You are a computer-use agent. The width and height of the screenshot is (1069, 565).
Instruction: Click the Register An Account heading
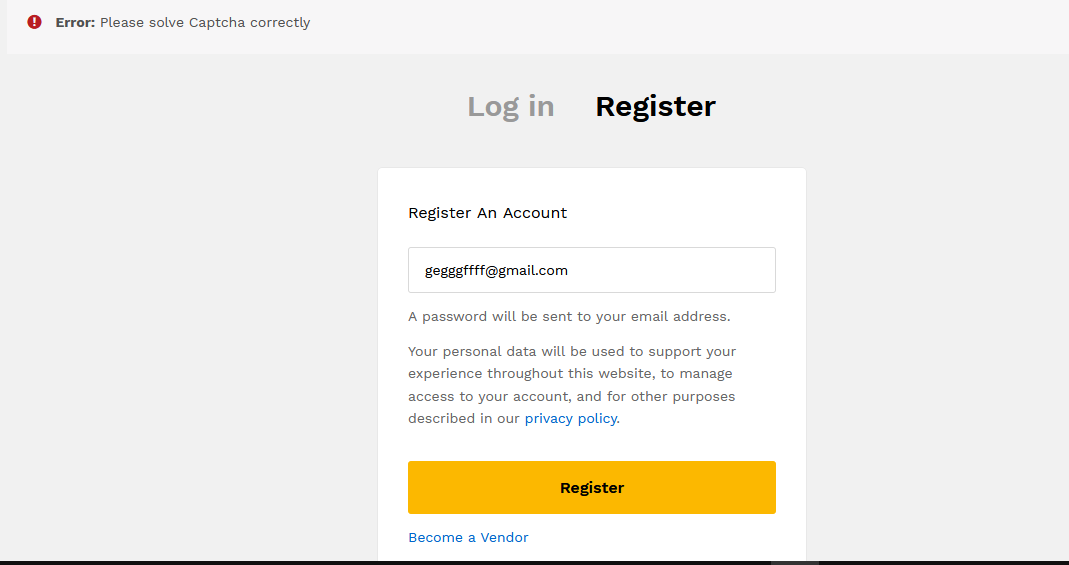487,213
